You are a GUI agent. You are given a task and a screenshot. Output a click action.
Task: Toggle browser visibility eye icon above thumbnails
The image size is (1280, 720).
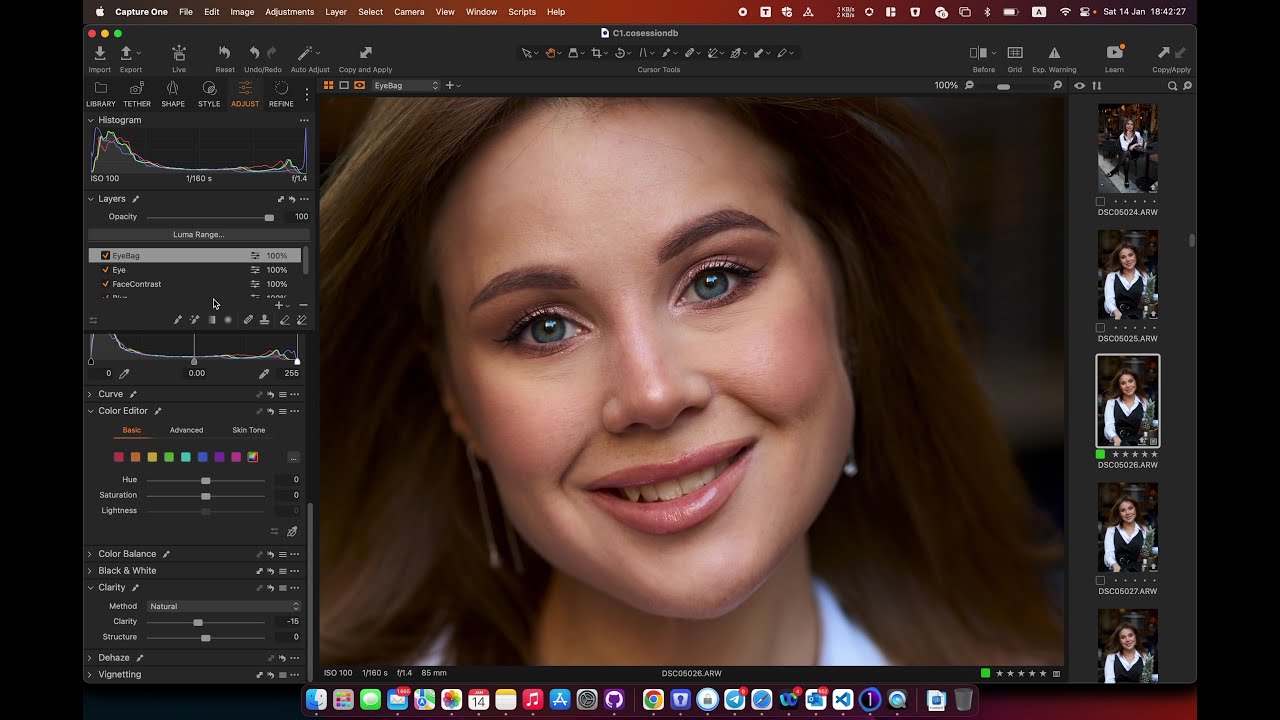1080,86
